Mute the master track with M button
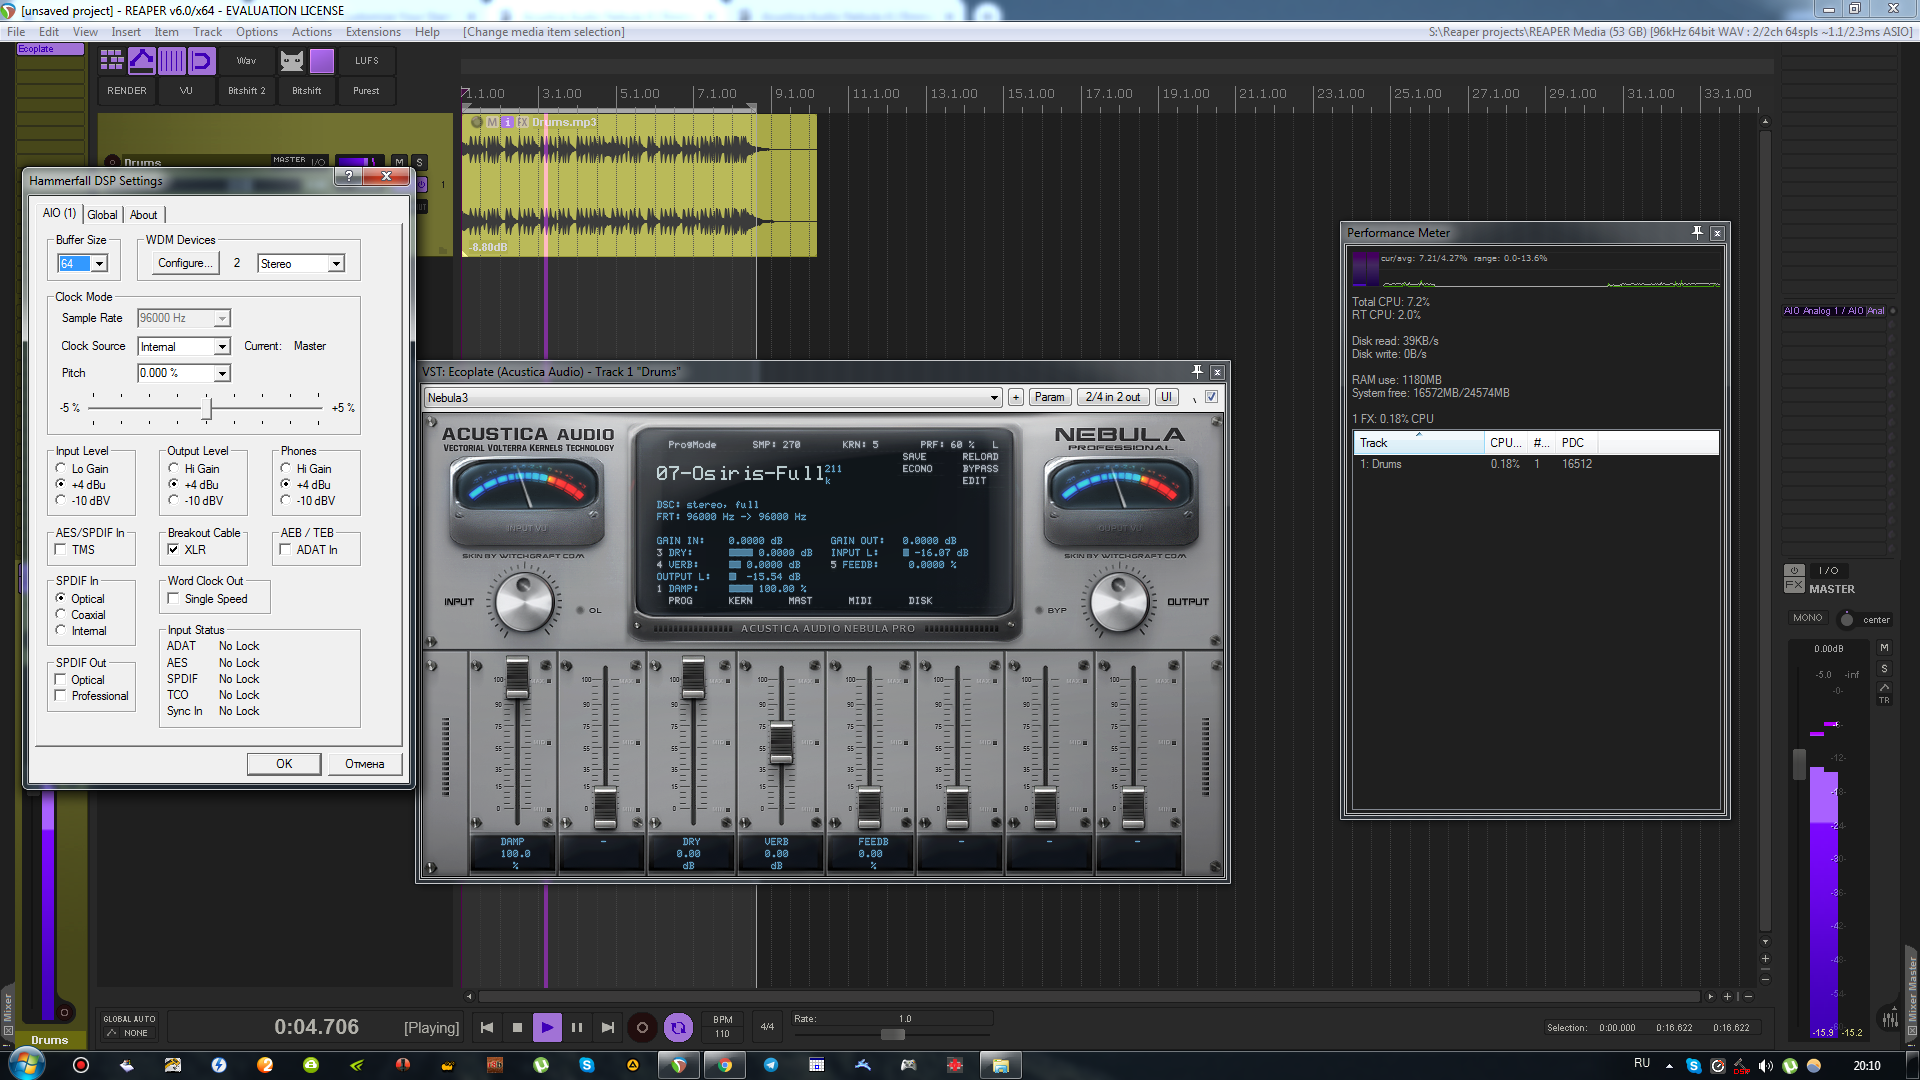 click(x=1884, y=648)
